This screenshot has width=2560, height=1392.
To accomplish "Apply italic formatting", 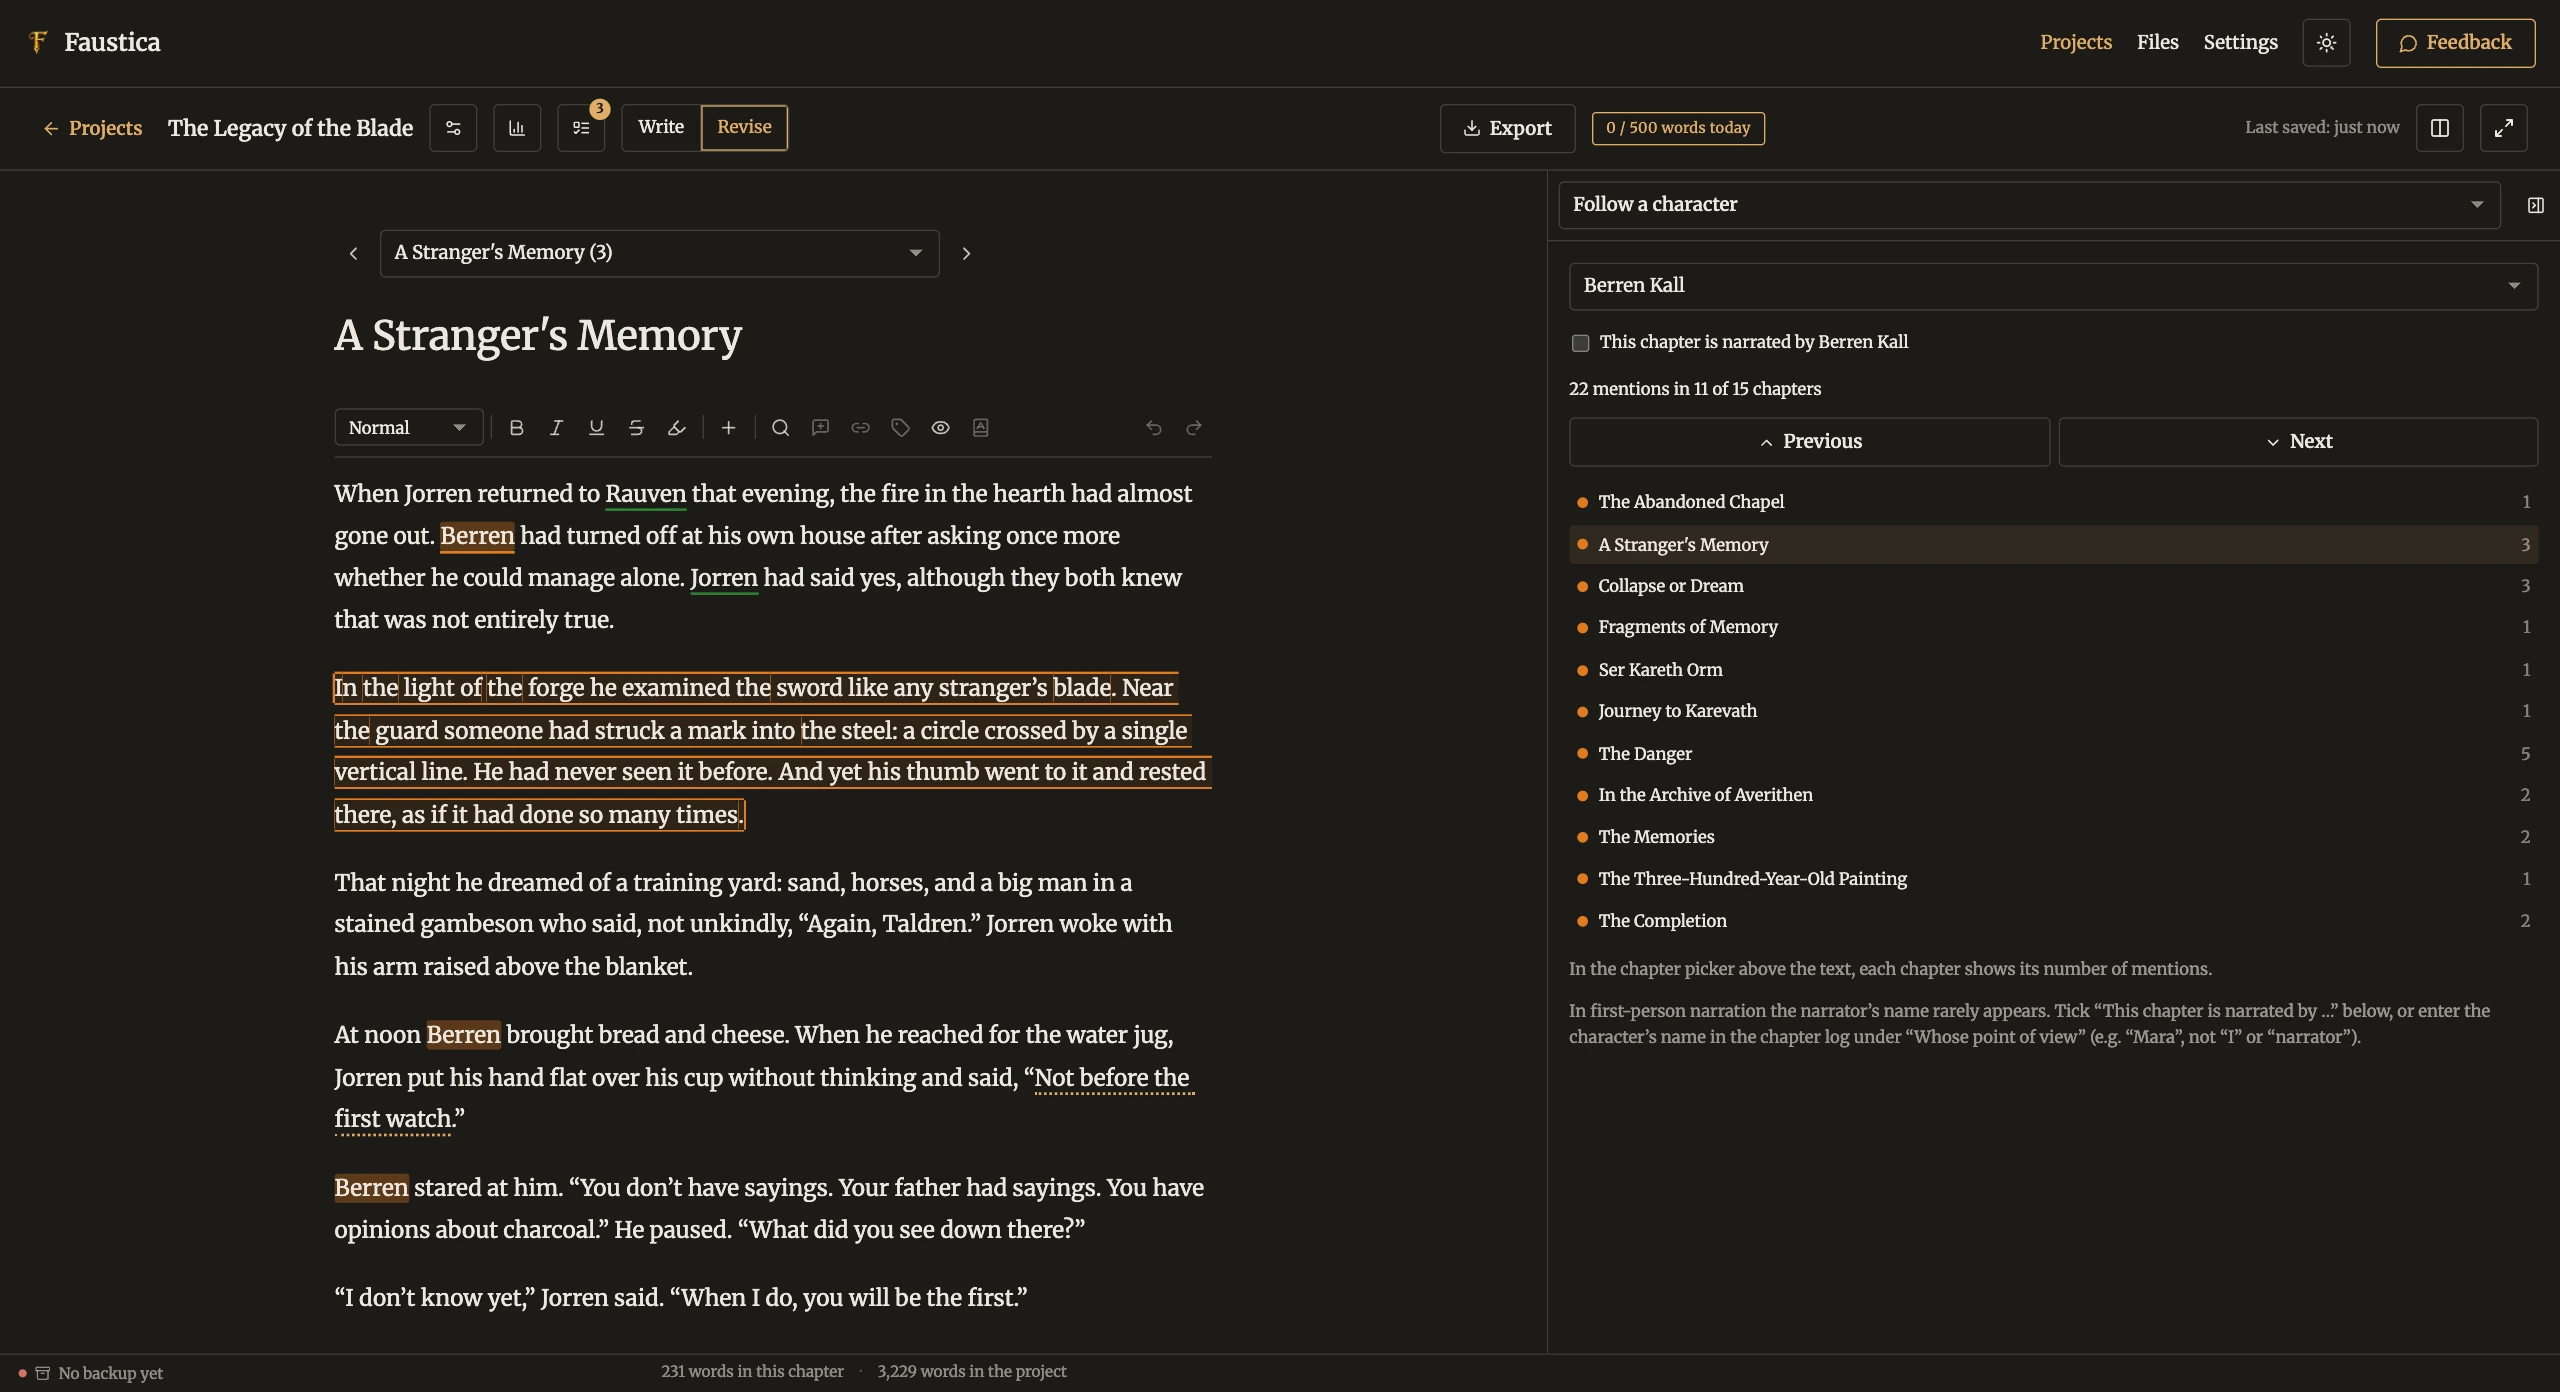I will [x=556, y=428].
